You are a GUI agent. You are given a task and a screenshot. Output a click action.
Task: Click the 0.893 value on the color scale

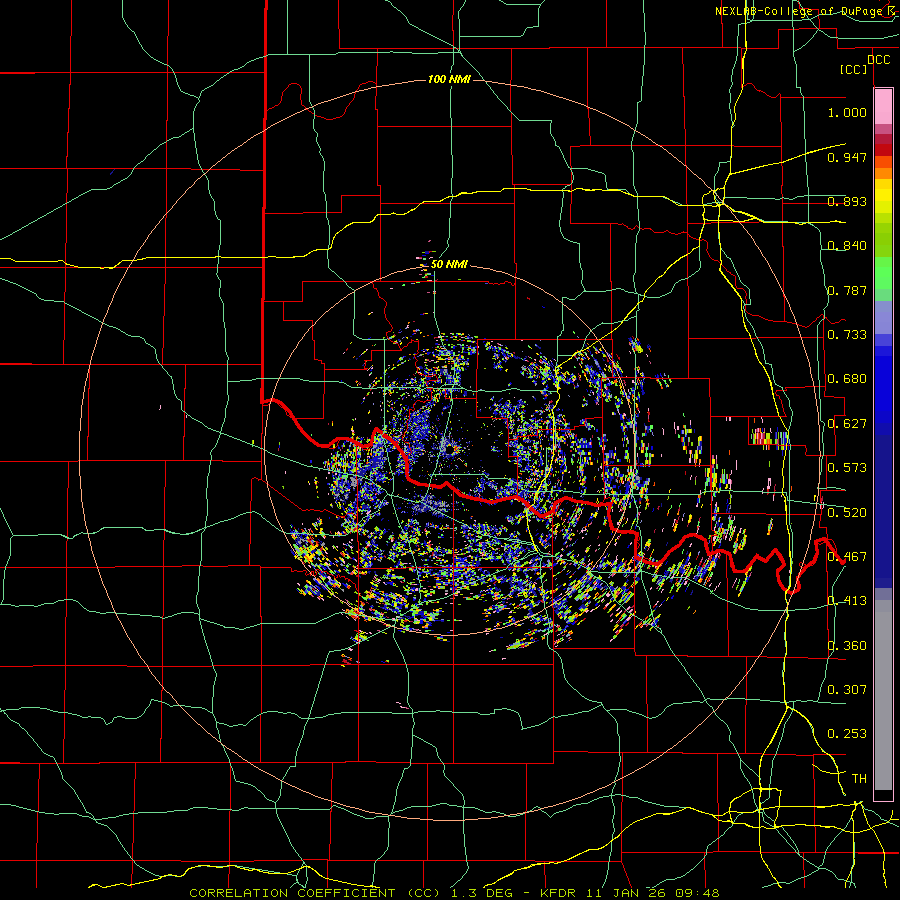[847, 201]
